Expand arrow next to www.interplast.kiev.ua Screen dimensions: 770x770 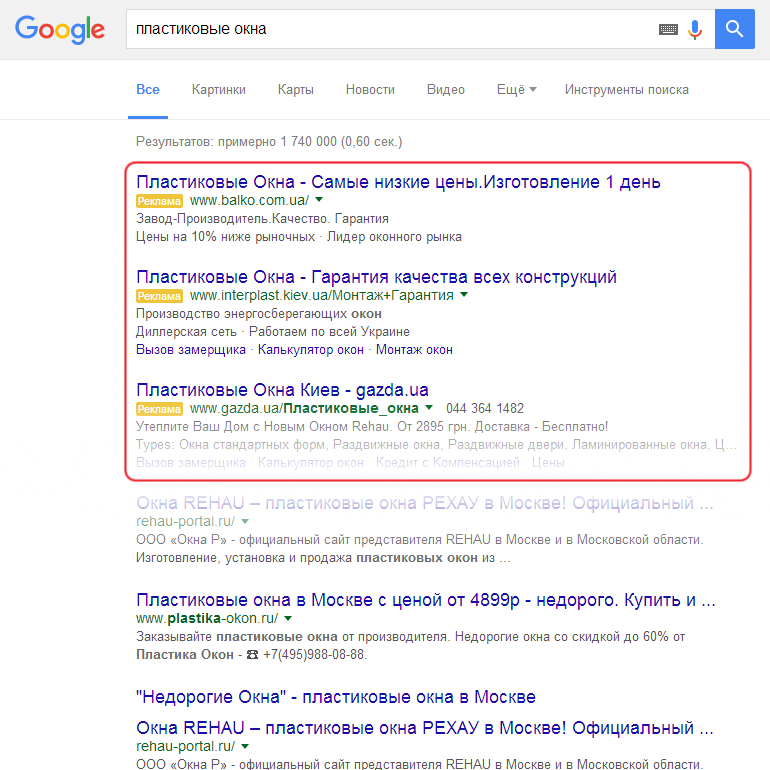(464, 295)
